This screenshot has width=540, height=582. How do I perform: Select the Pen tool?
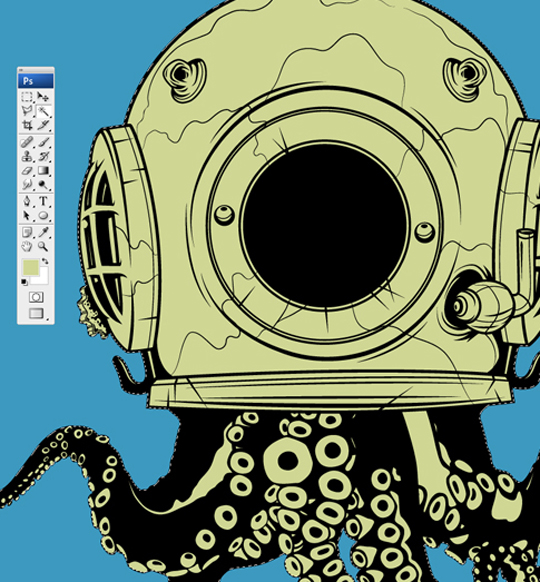tap(27, 202)
